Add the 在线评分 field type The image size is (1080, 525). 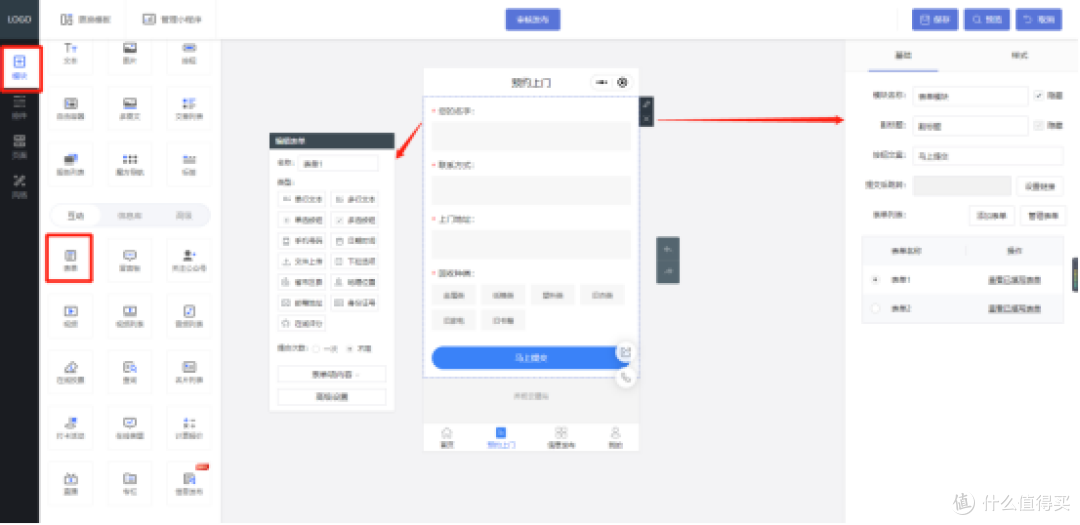tap(302, 323)
